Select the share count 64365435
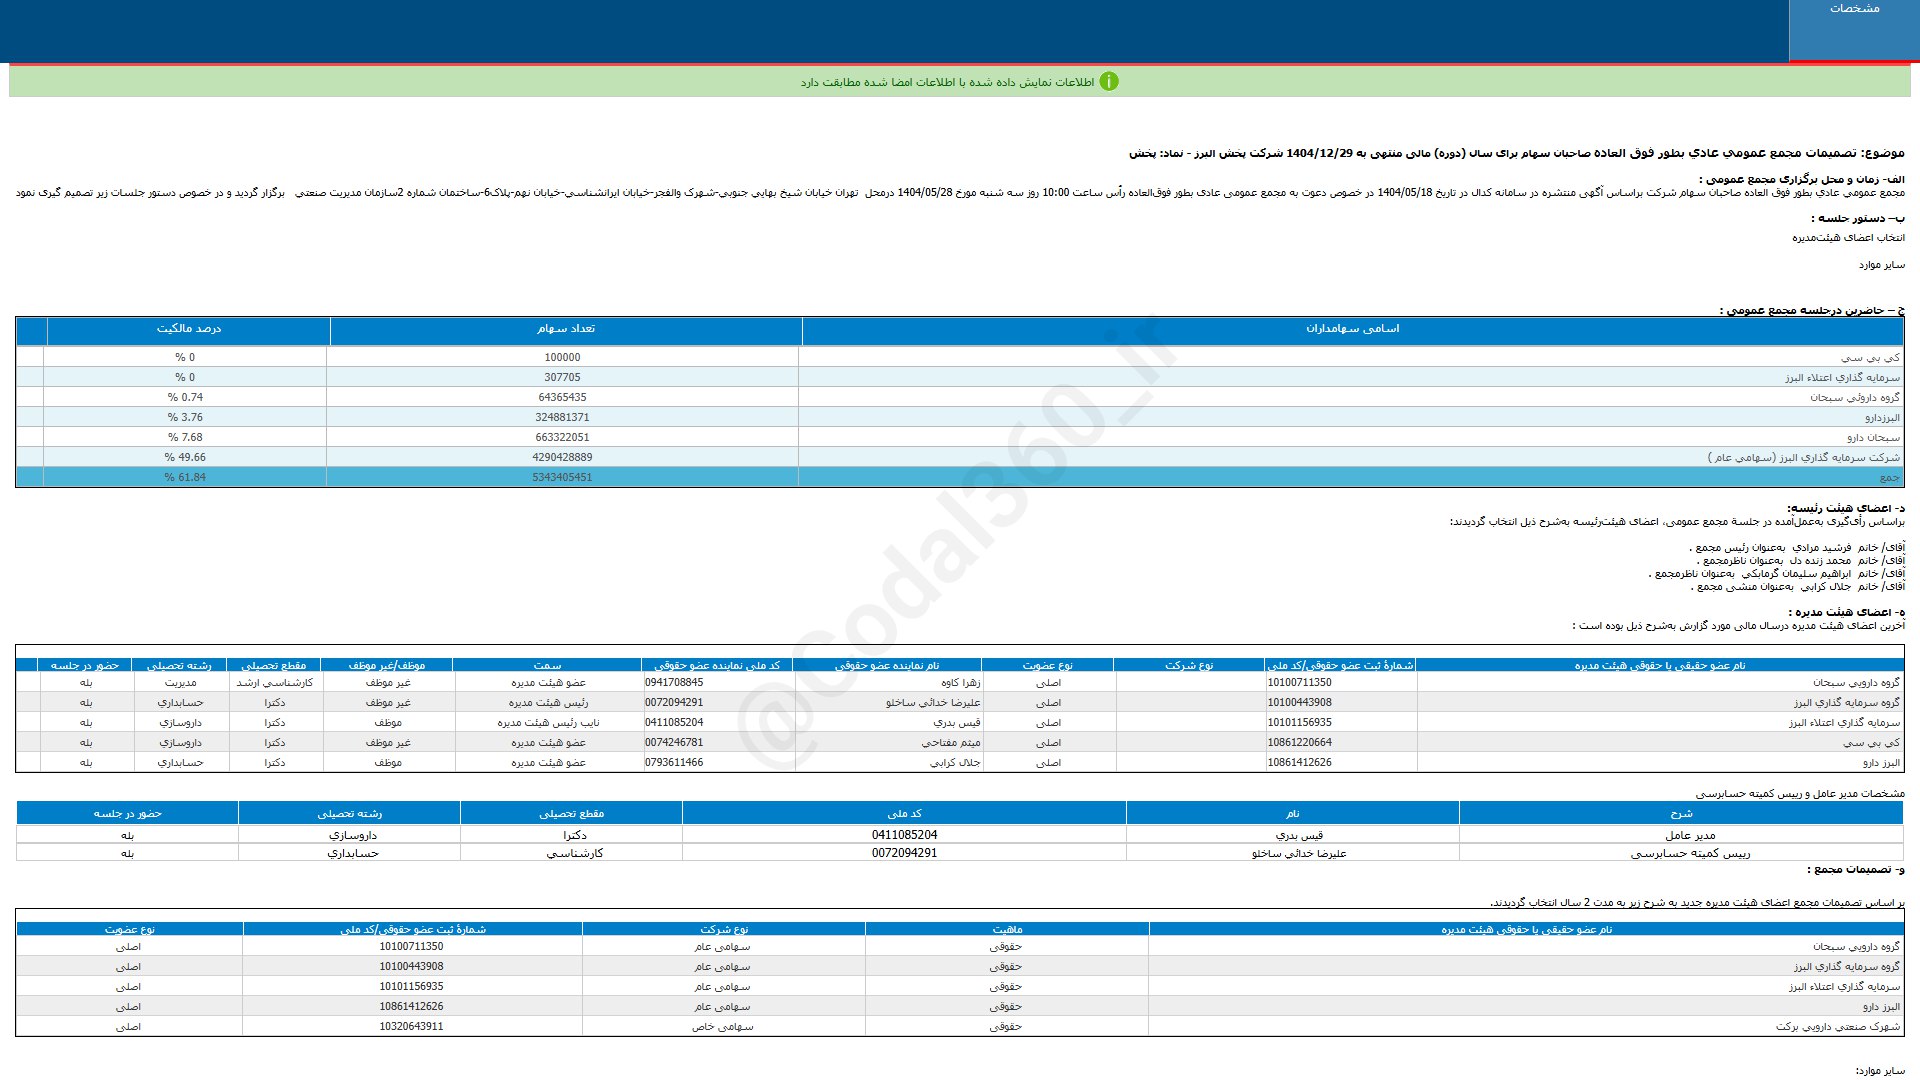Image resolution: width=1920 pixels, height=1080 pixels. 562,397
